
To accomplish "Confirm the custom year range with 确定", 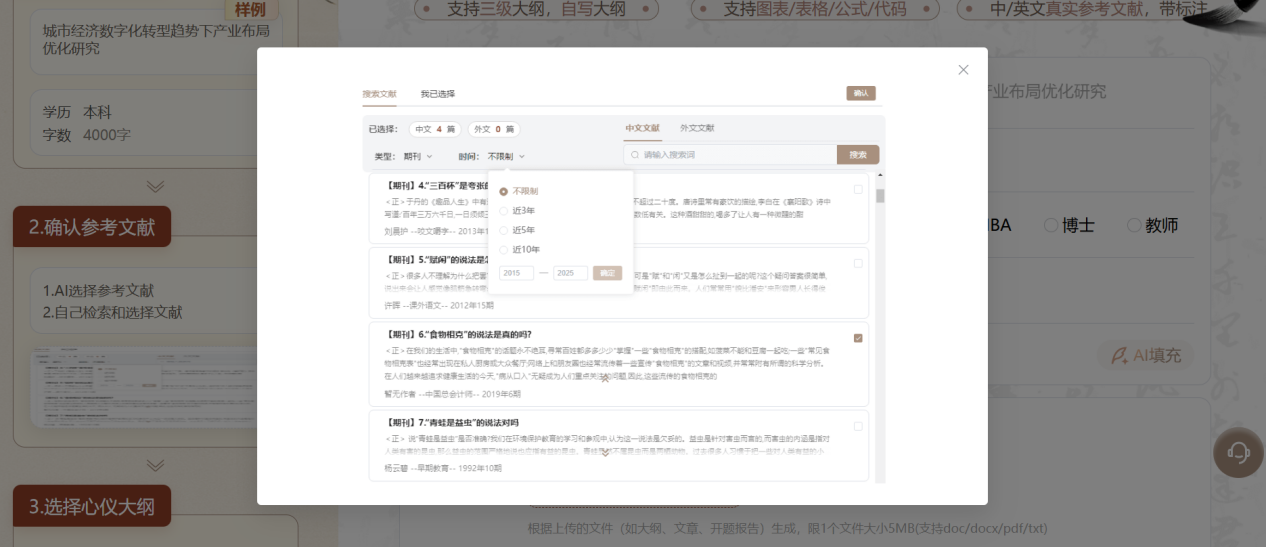I will 607,273.
